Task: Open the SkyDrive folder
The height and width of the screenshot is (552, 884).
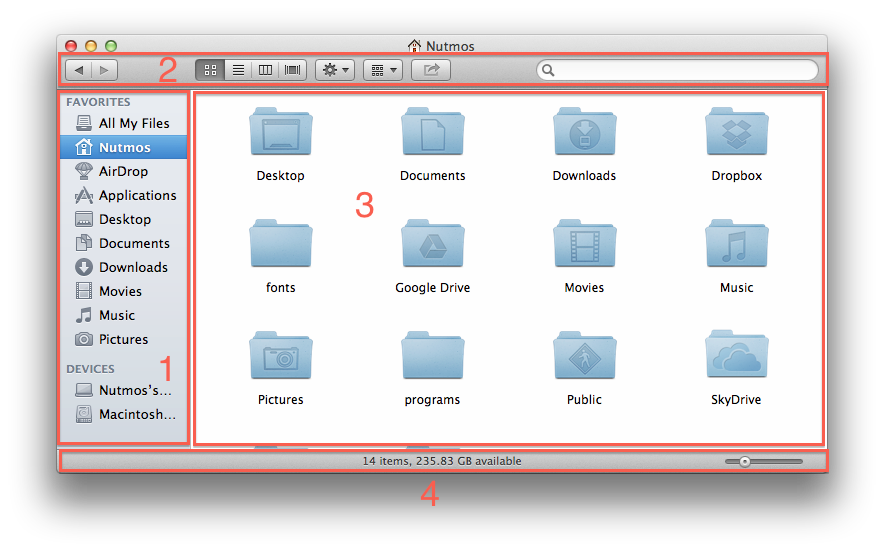Action: pos(736,358)
